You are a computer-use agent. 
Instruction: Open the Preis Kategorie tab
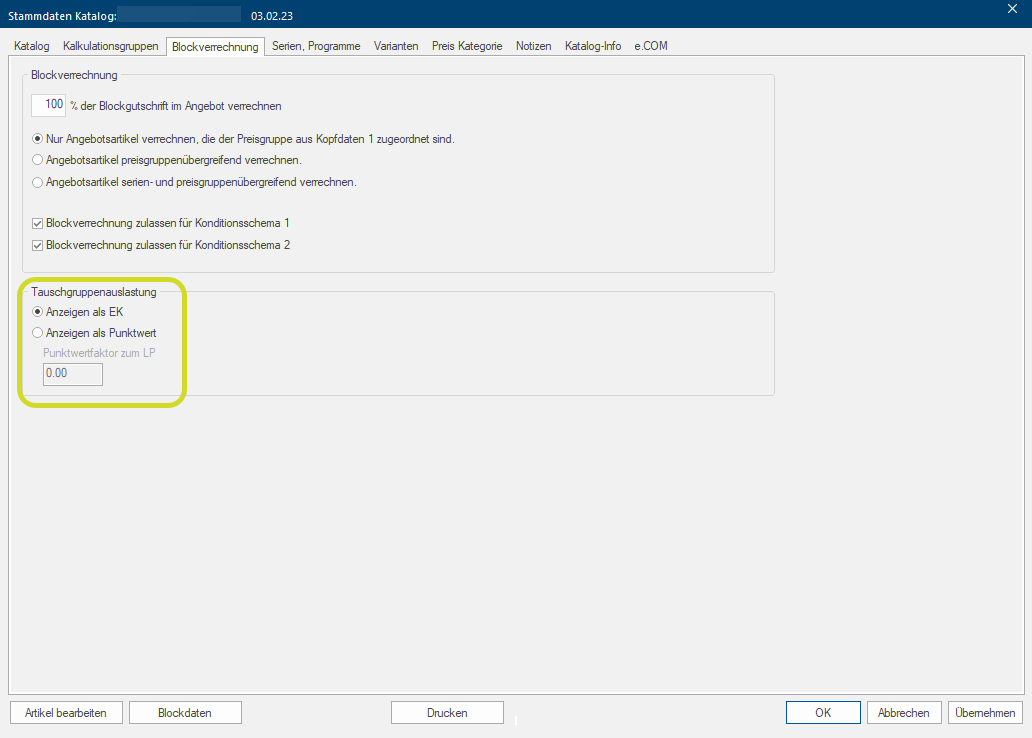click(x=467, y=46)
